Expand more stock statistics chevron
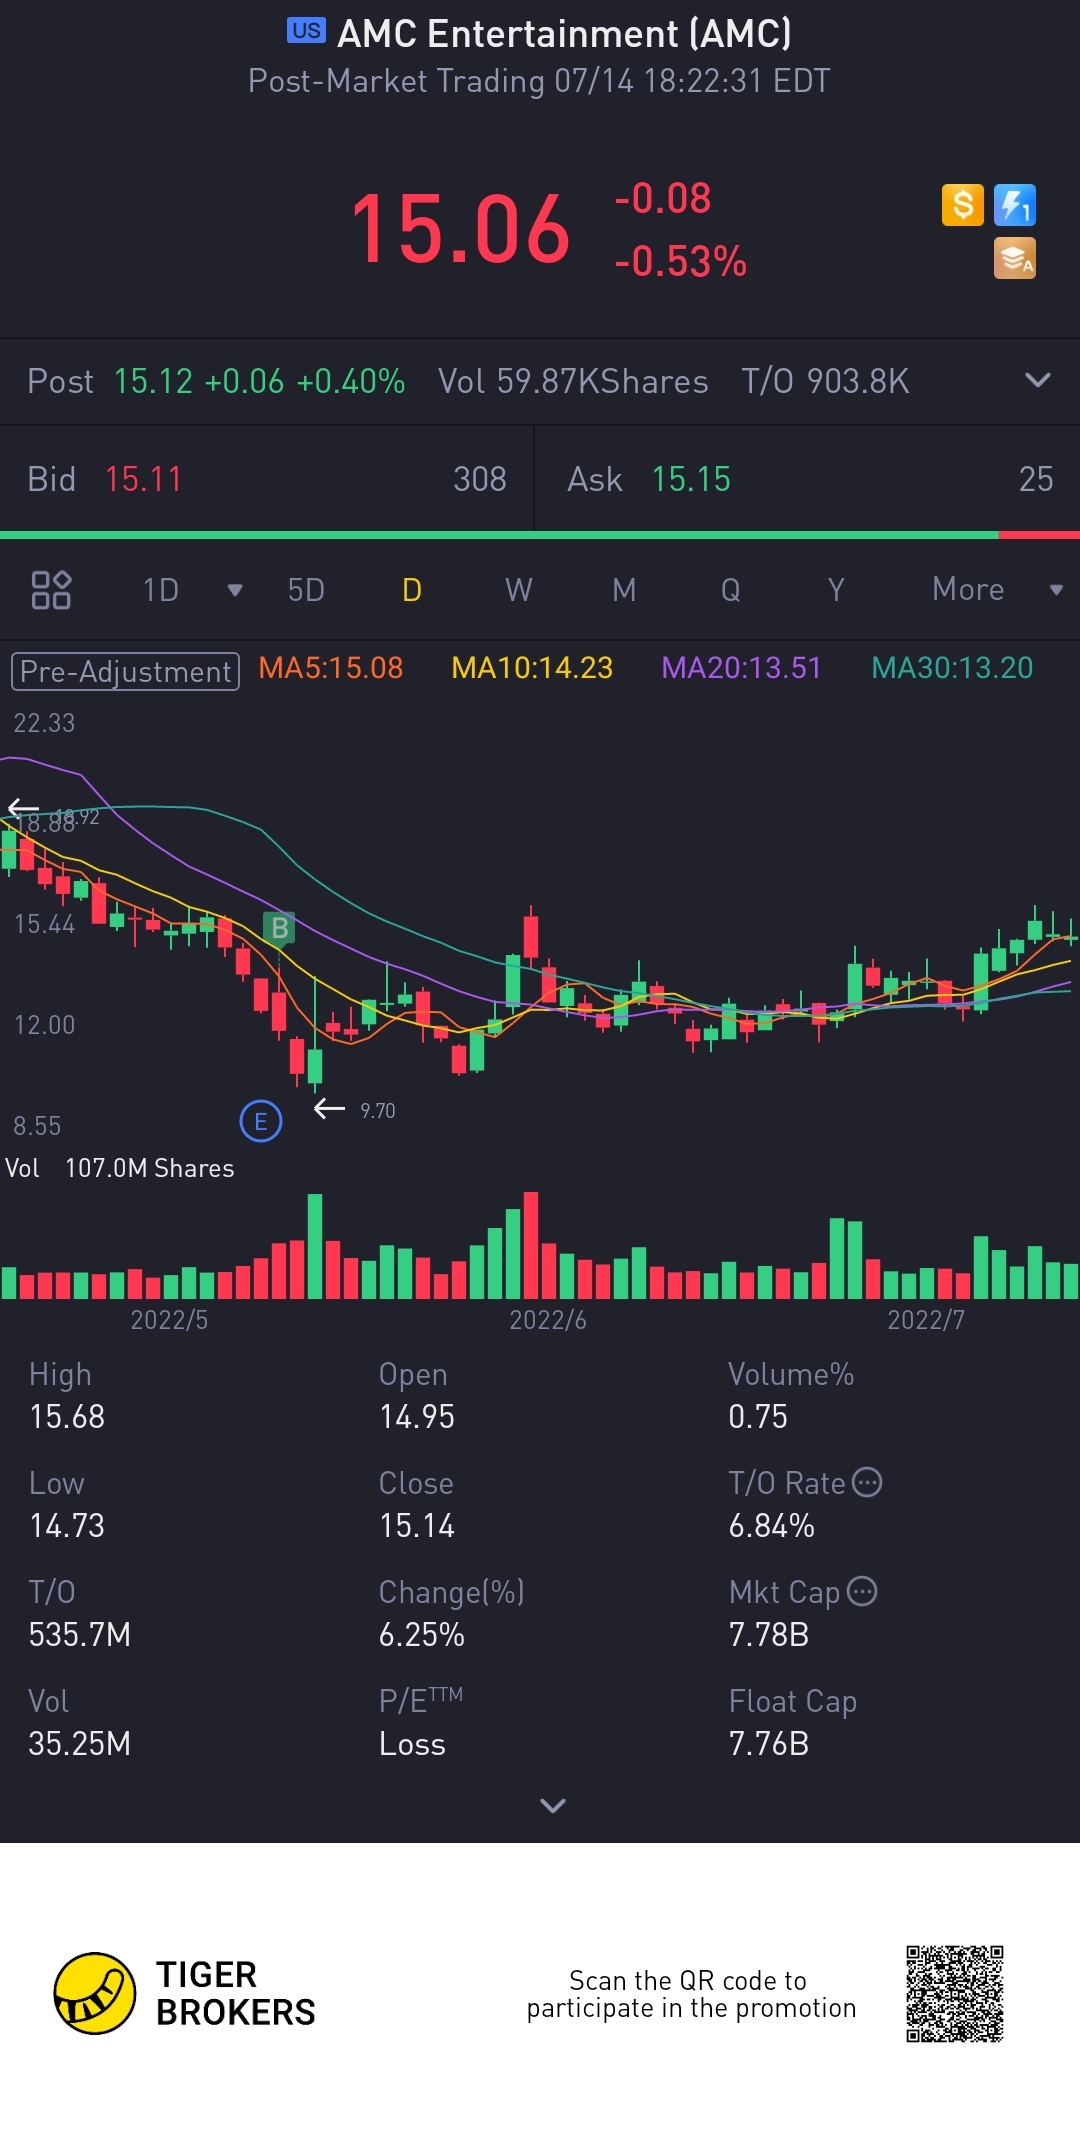Screen dimensions: 1080x2145 [x=553, y=1805]
